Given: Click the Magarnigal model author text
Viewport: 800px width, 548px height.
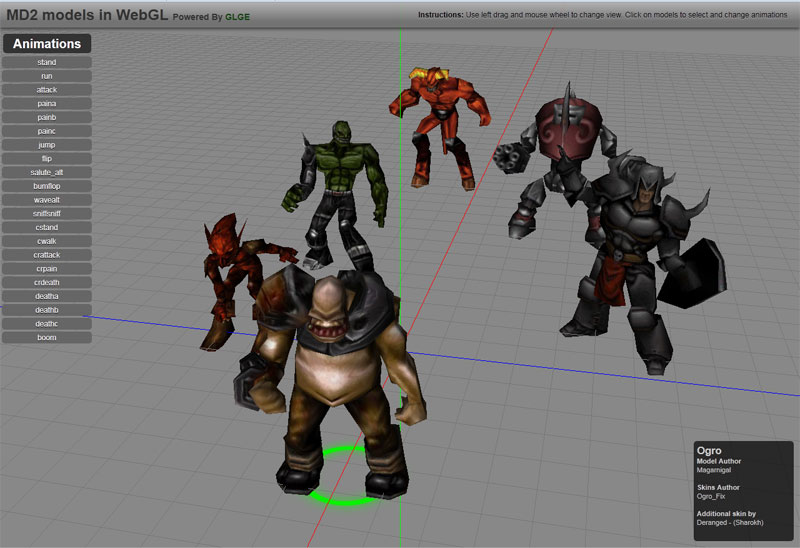Looking at the screenshot, I should point(714,470).
